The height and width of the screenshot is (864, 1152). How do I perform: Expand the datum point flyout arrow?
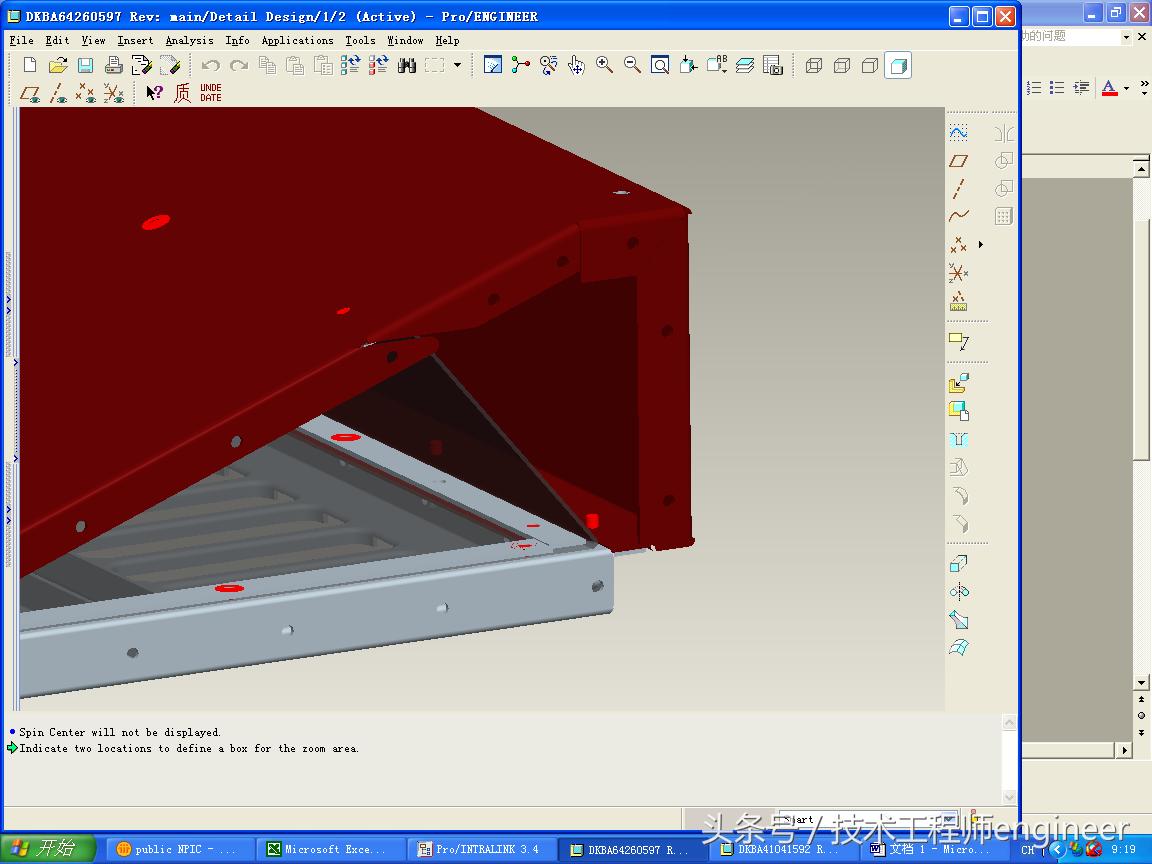980,244
